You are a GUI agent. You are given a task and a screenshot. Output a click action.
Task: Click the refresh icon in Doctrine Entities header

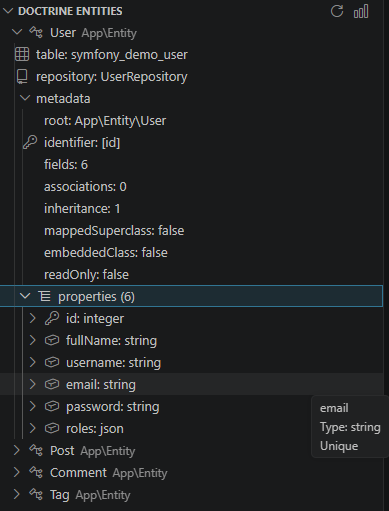(x=337, y=11)
